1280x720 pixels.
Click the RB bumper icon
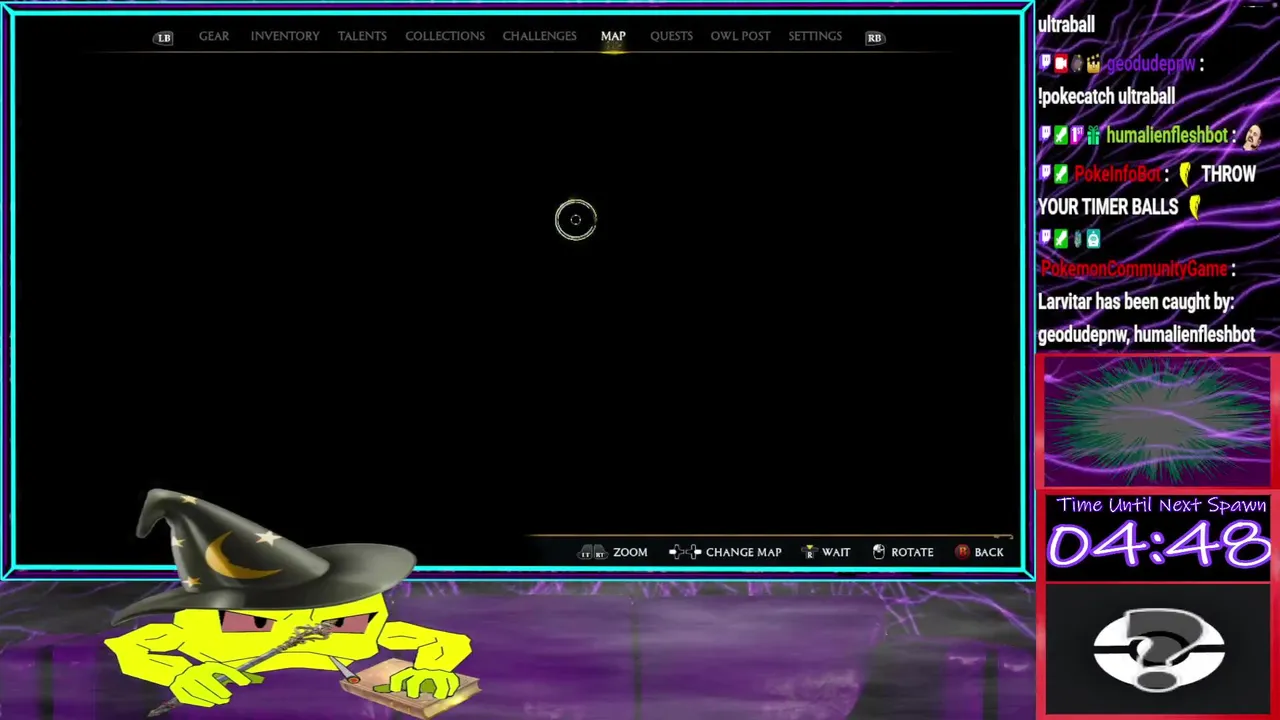click(874, 38)
